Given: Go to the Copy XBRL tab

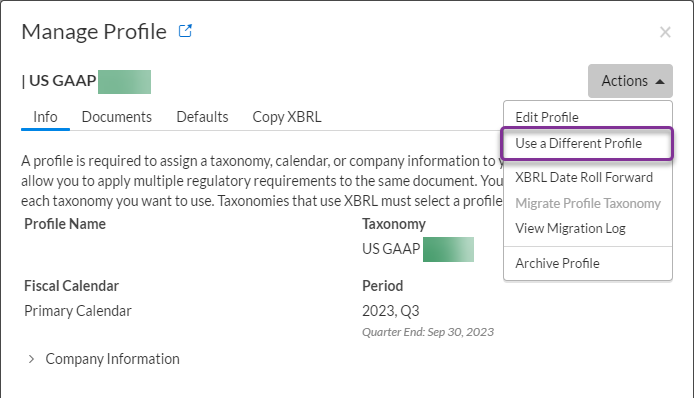Looking at the screenshot, I should tap(287, 117).
